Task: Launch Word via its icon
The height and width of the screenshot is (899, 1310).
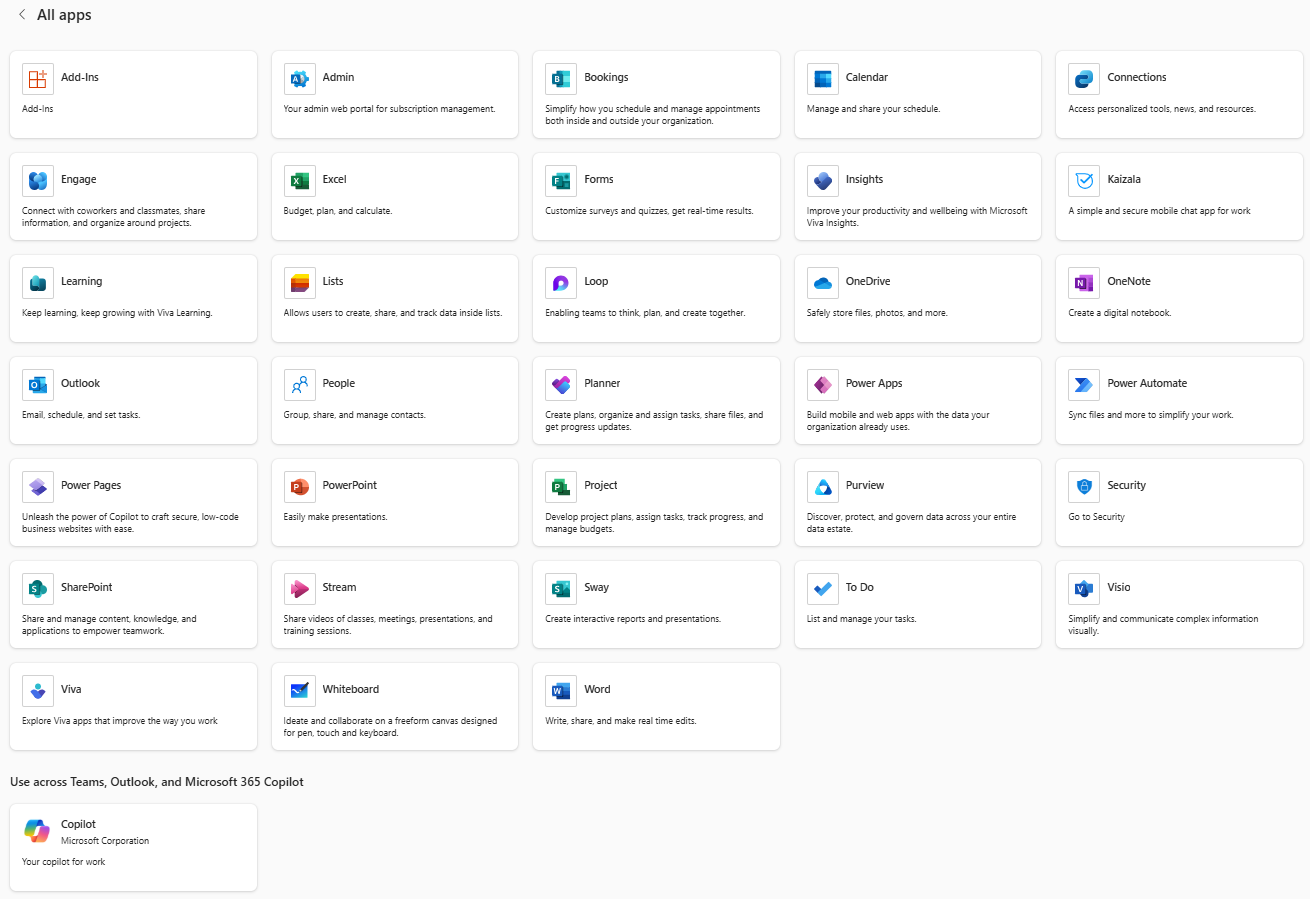Action: coord(561,691)
